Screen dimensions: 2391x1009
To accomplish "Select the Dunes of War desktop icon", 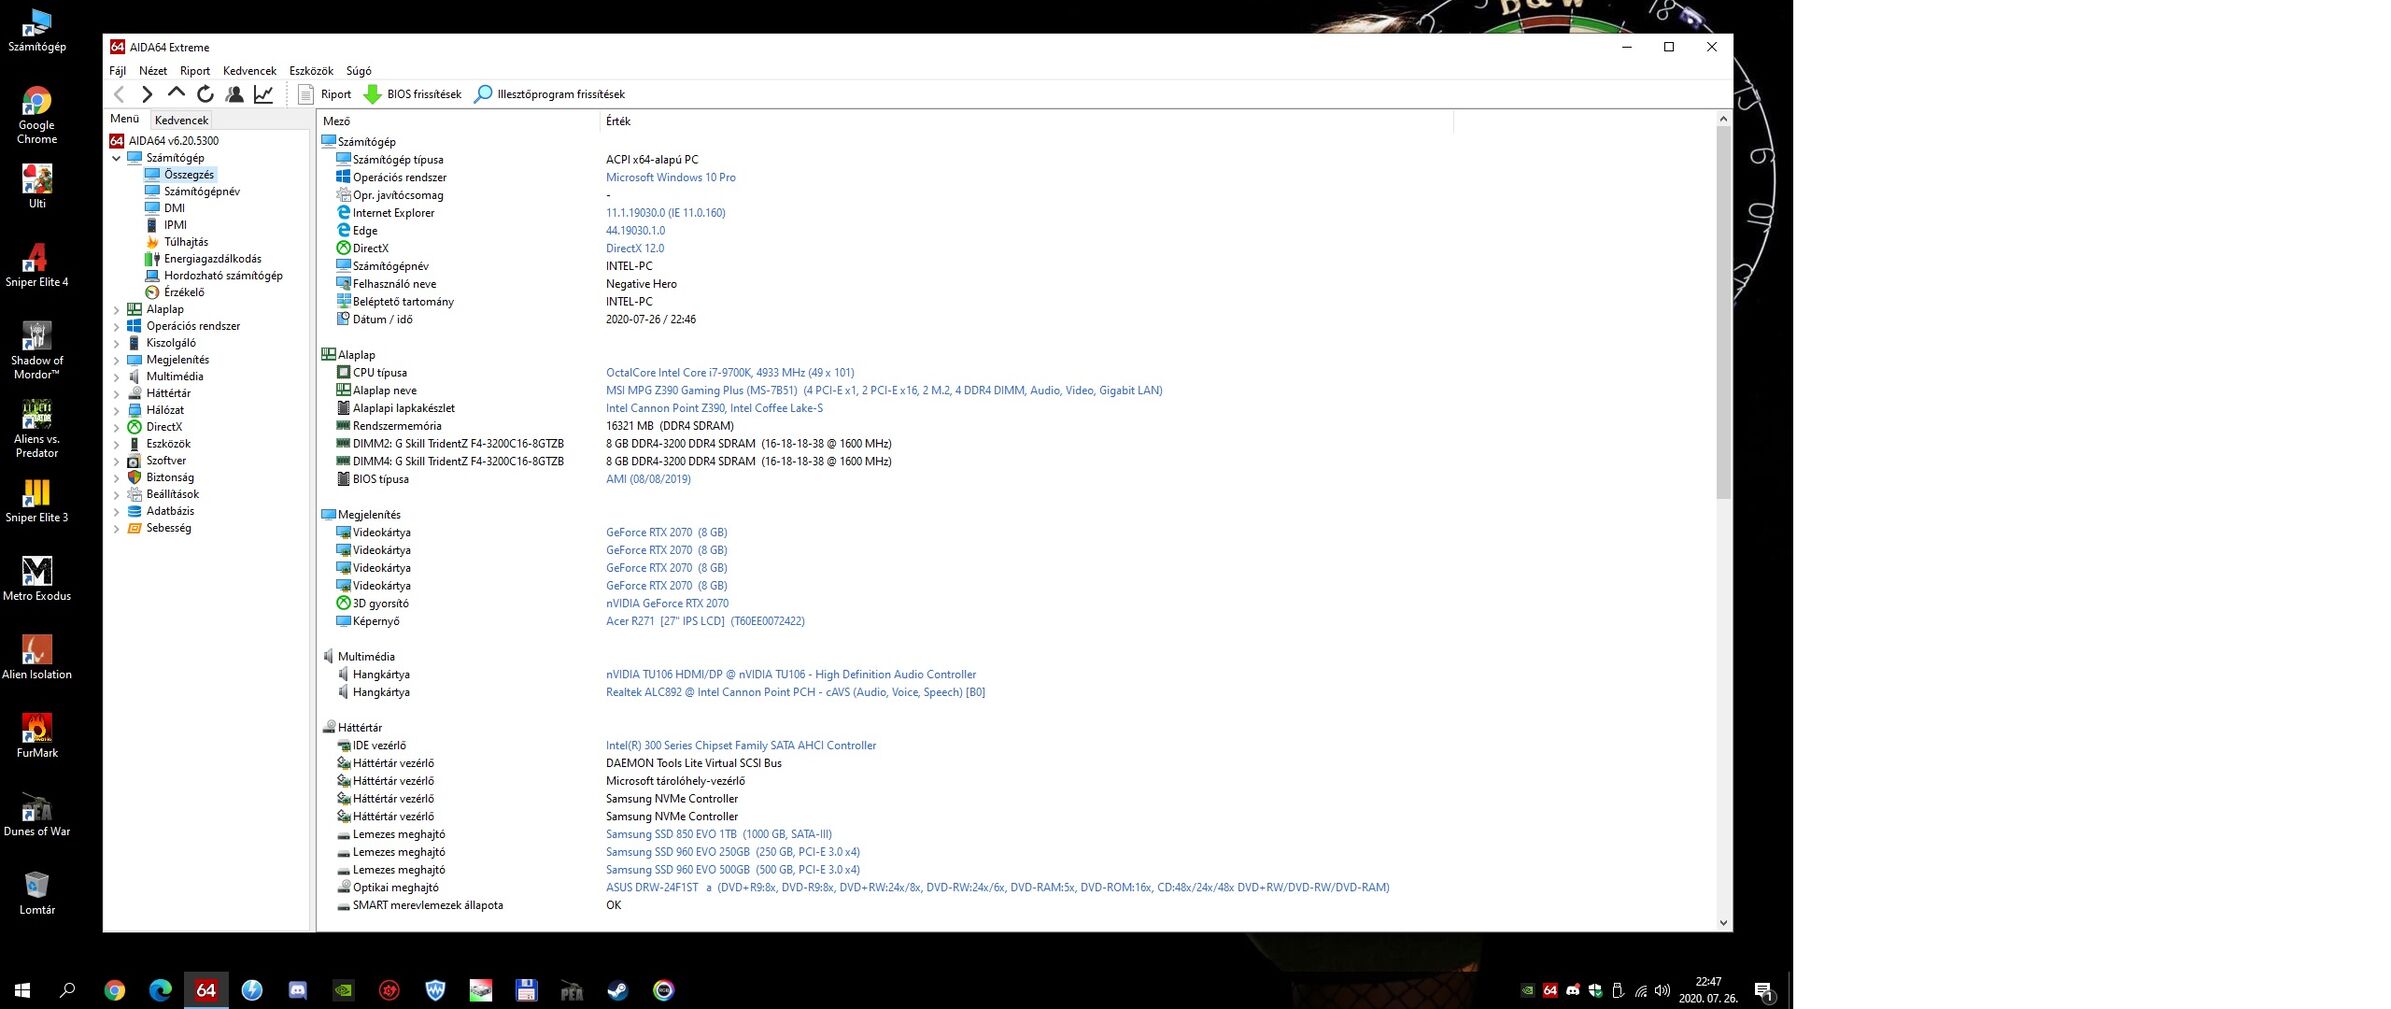I will [37, 815].
